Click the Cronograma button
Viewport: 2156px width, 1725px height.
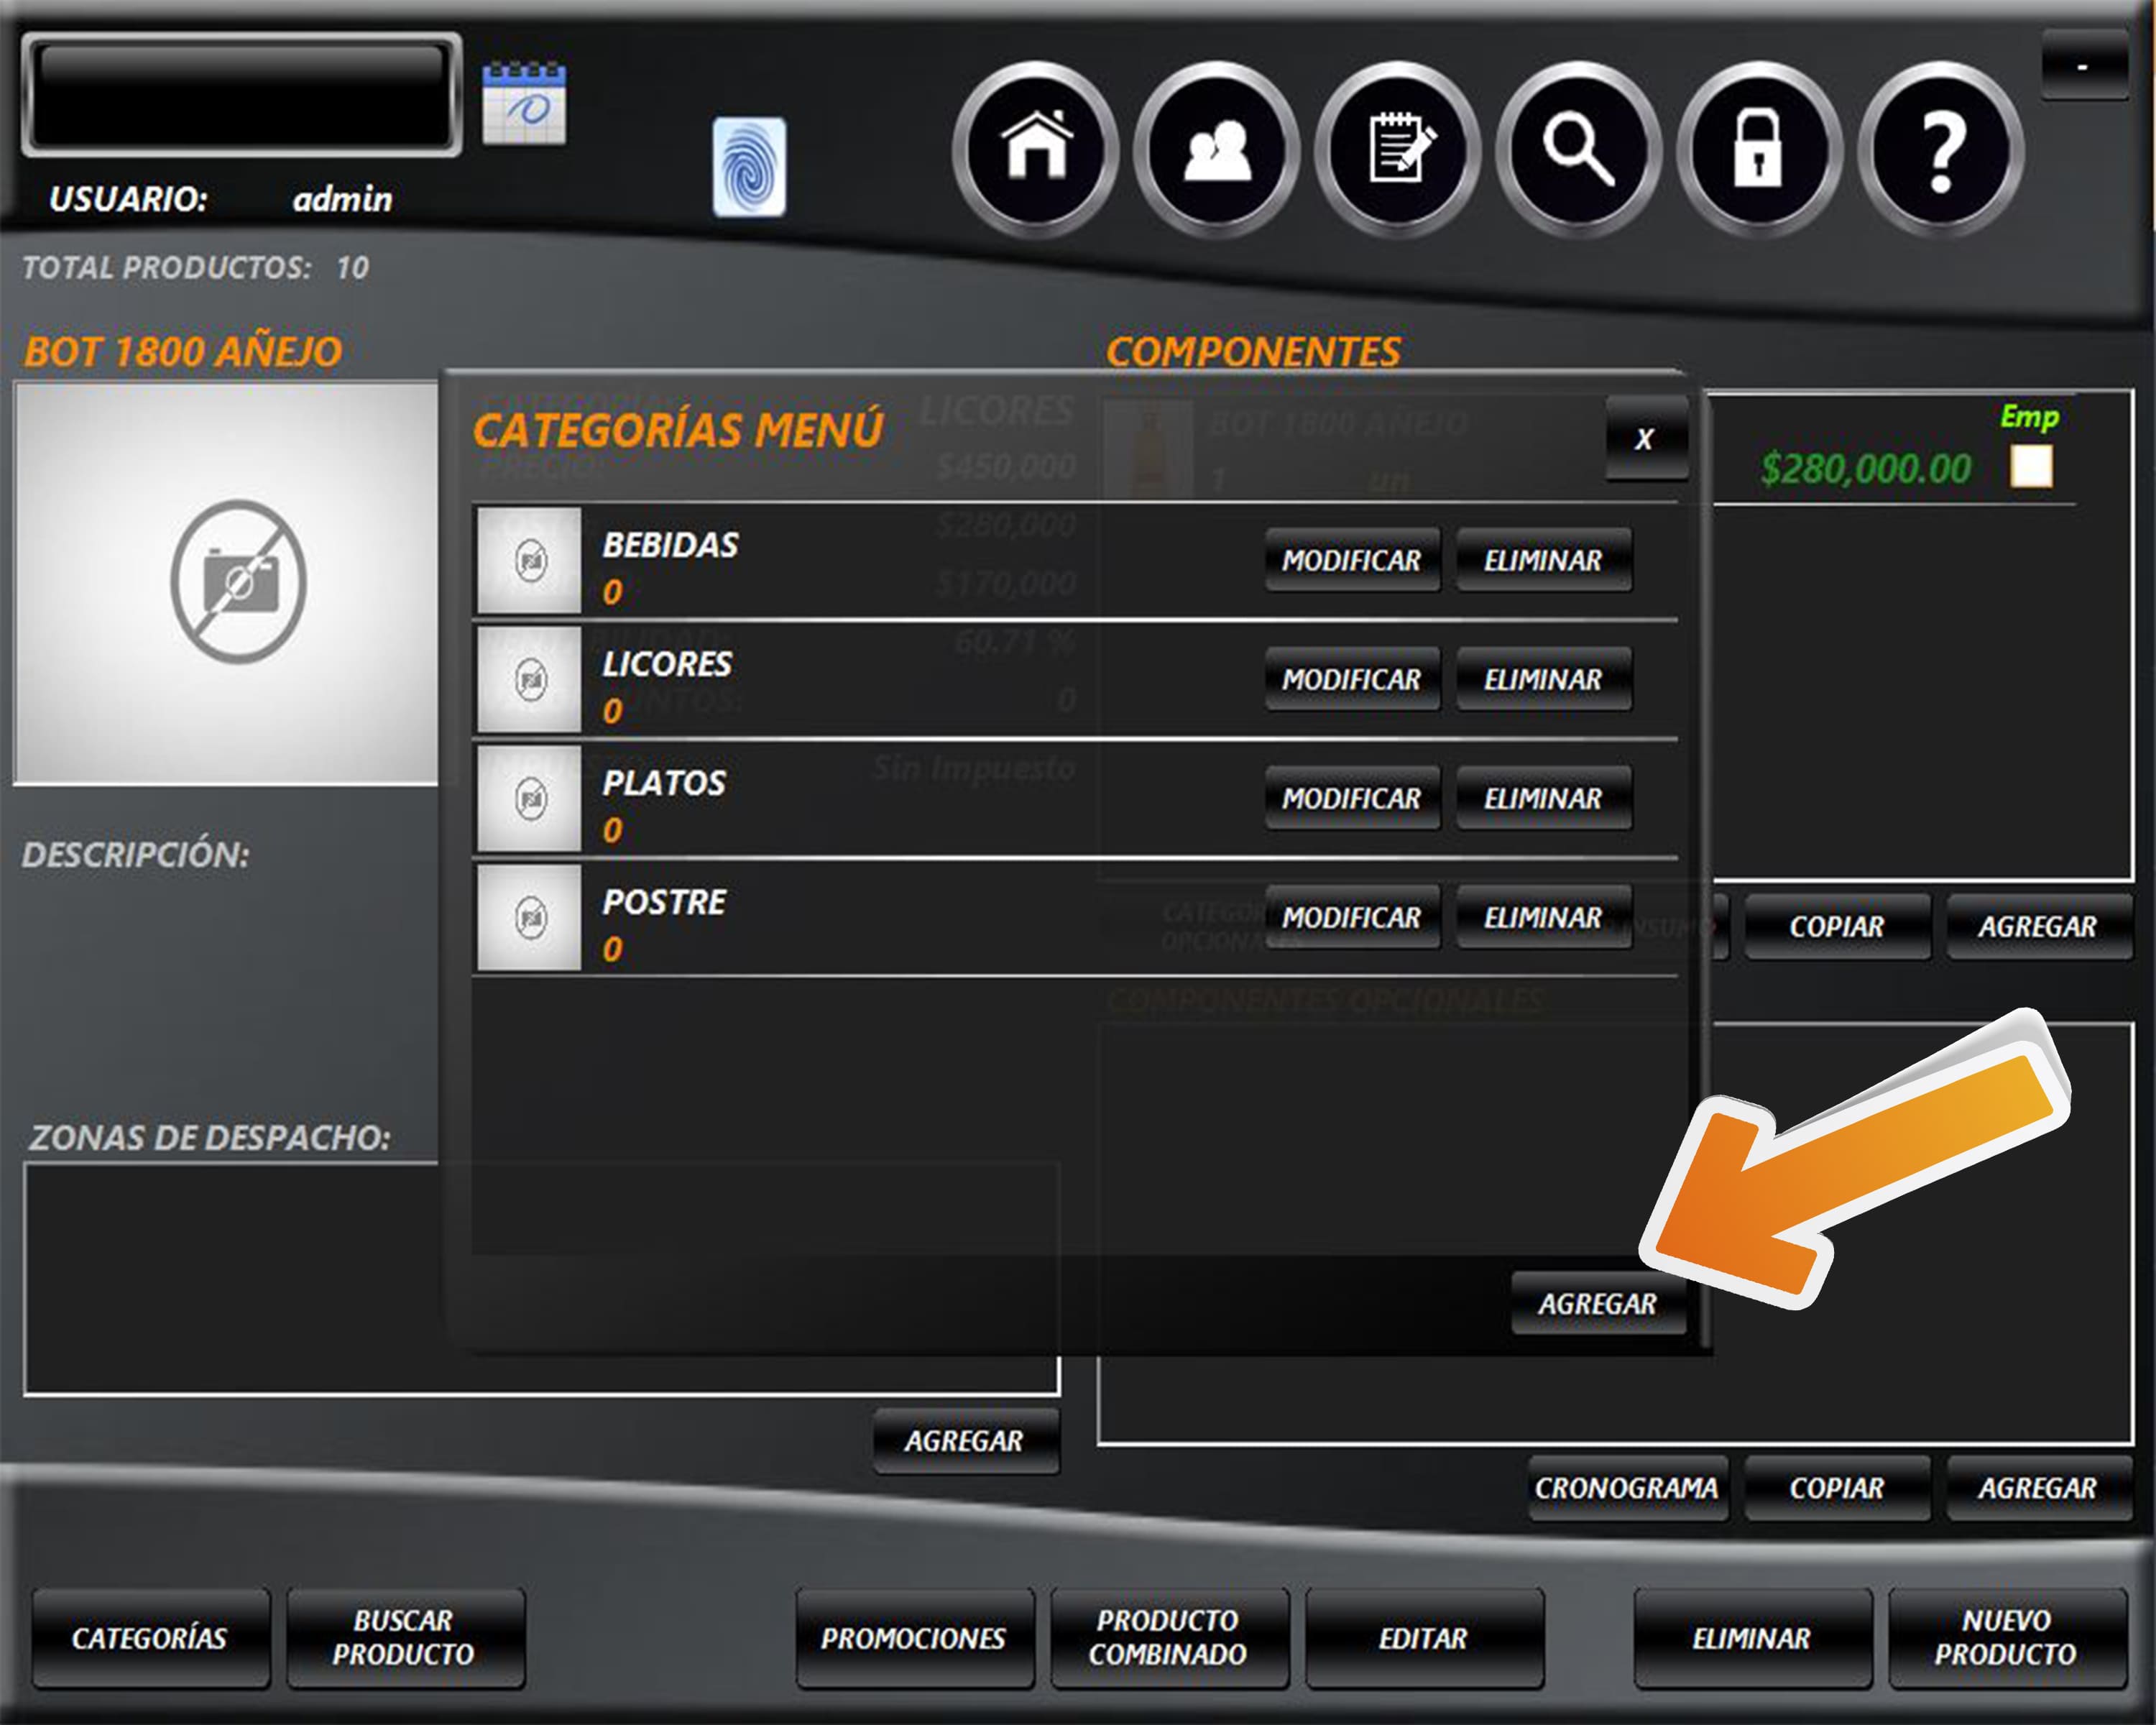tap(1626, 1488)
